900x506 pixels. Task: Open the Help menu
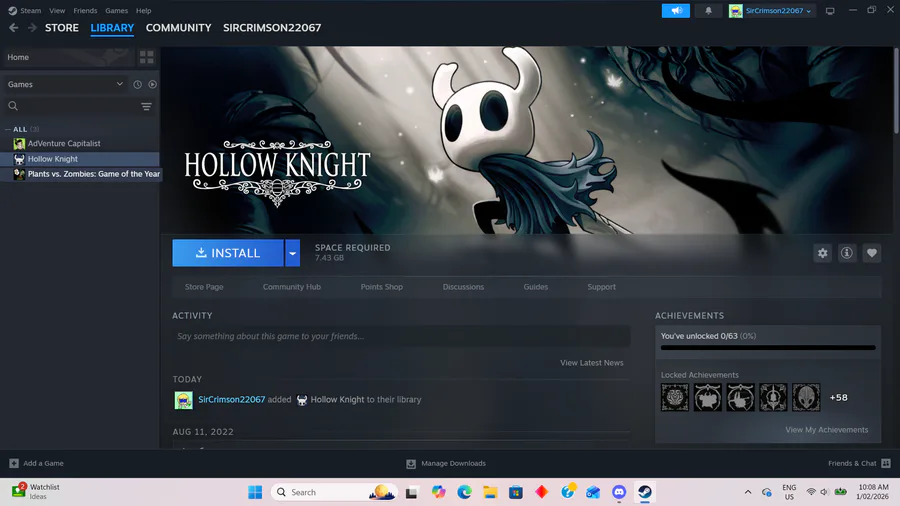pyautogui.click(x=143, y=10)
